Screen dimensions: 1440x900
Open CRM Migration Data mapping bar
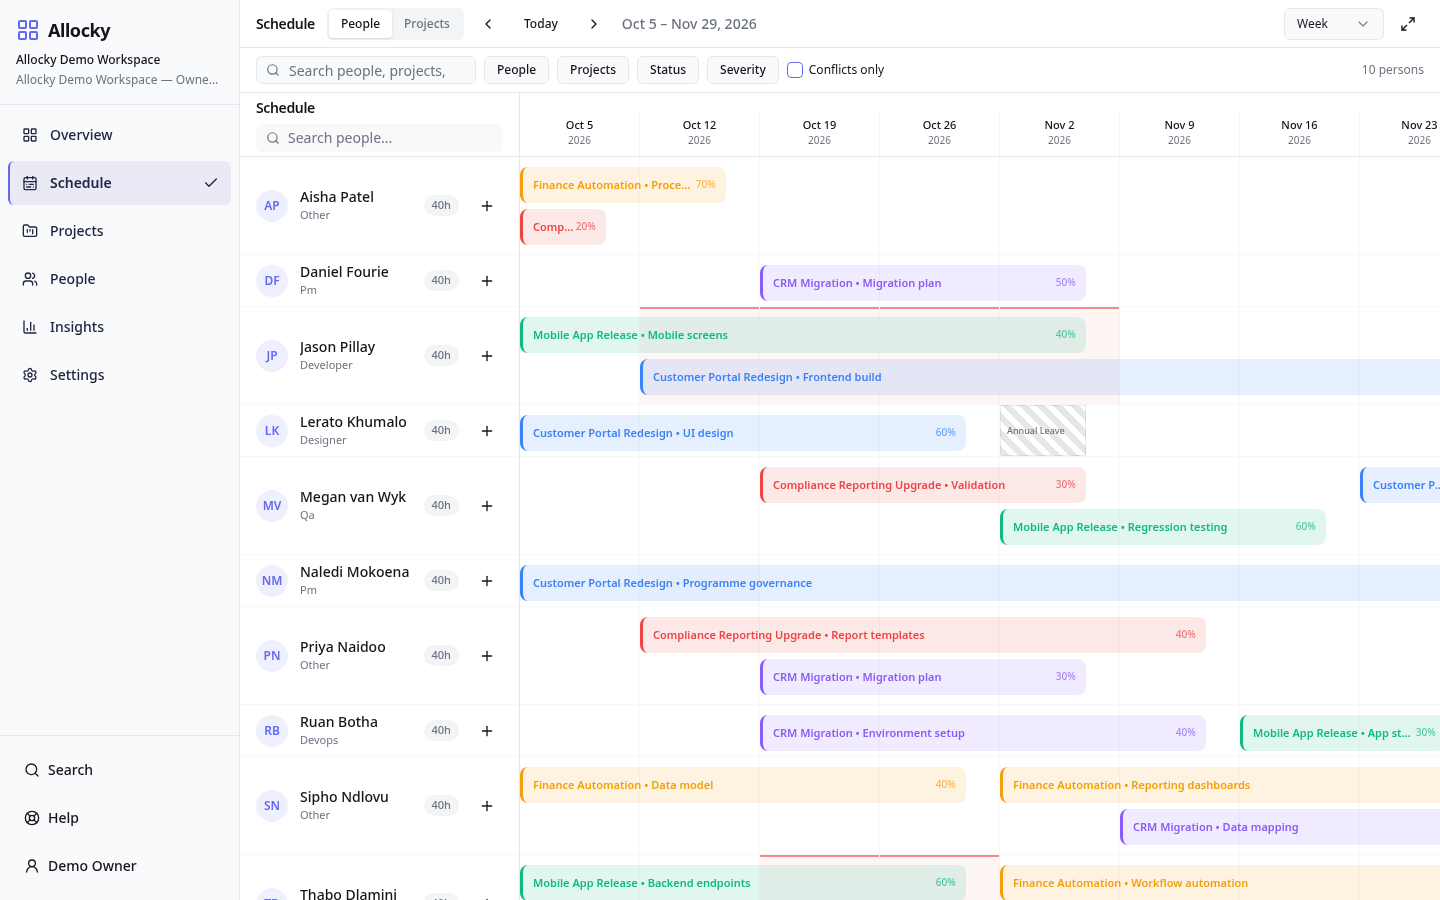click(x=1280, y=827)
